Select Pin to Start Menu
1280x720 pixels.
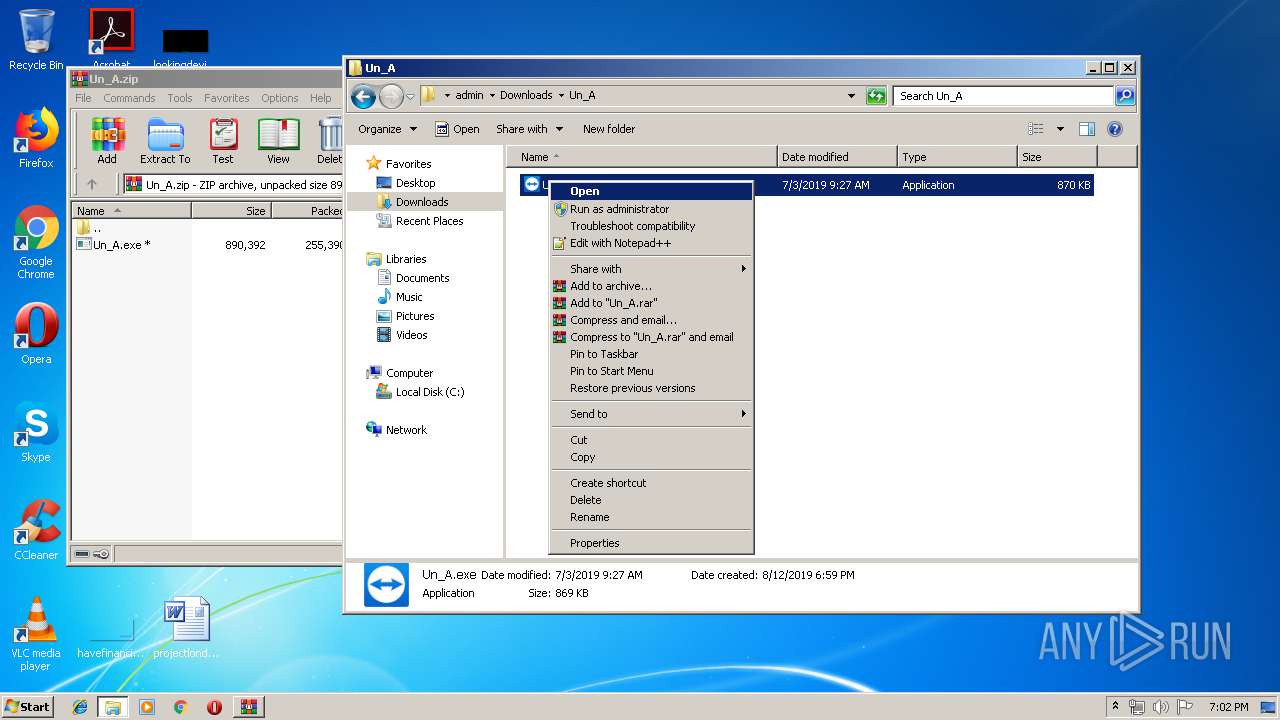[651, 371]
